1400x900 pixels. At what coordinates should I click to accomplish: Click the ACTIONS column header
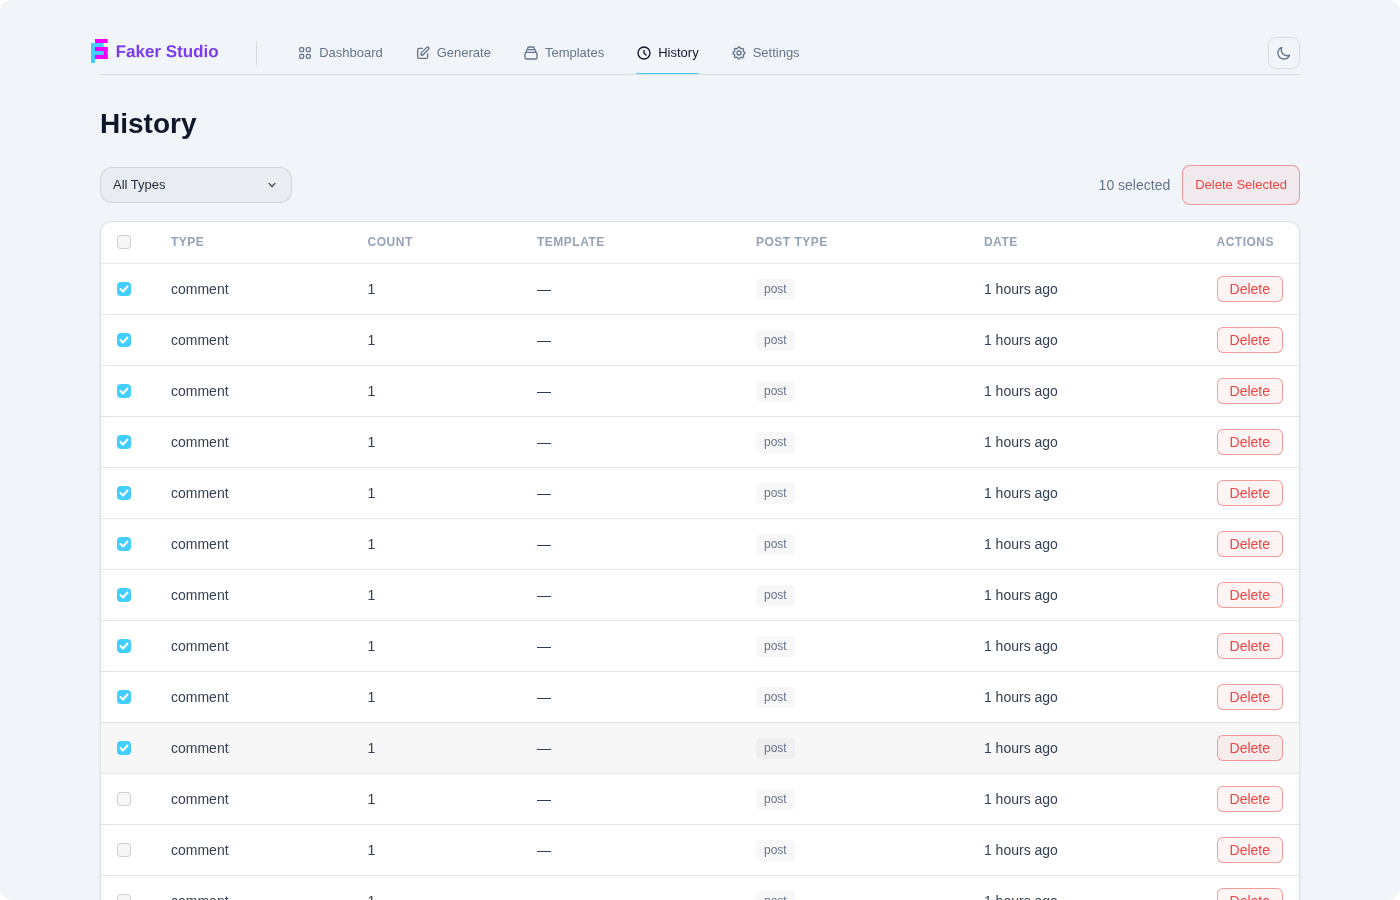1245,242
